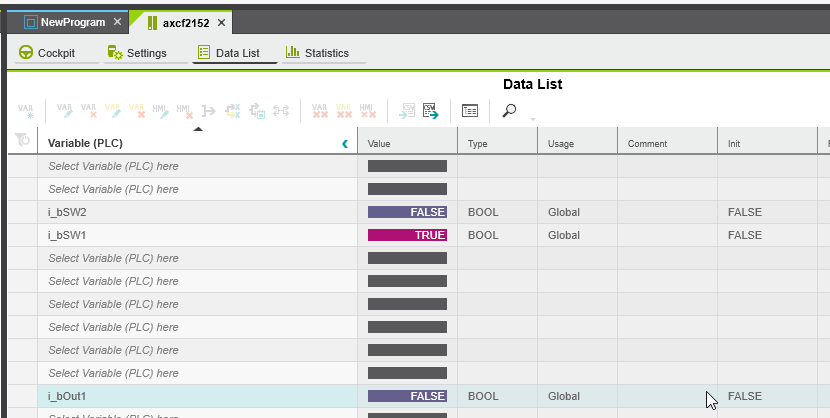Image resolution: width=830 pixels, height=418 pixels.
Task: Click the Variable (PLC) column header
Action: click(197, 143)
